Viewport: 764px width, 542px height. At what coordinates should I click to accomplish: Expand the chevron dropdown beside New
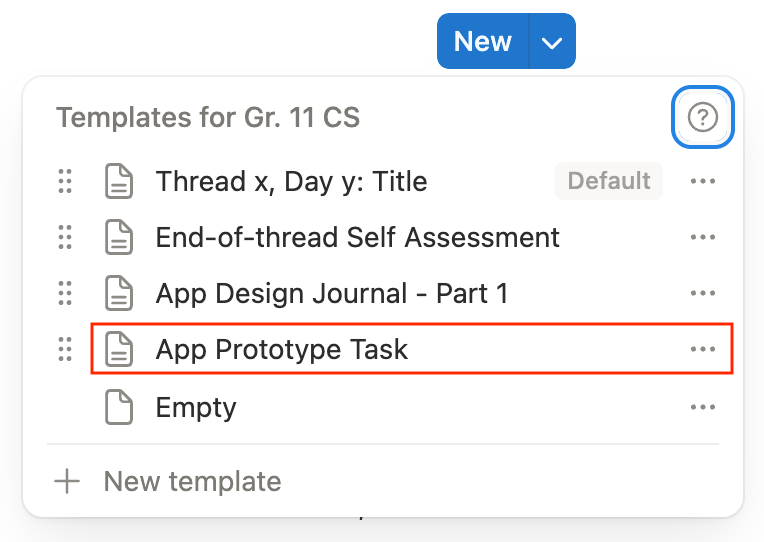552,42
